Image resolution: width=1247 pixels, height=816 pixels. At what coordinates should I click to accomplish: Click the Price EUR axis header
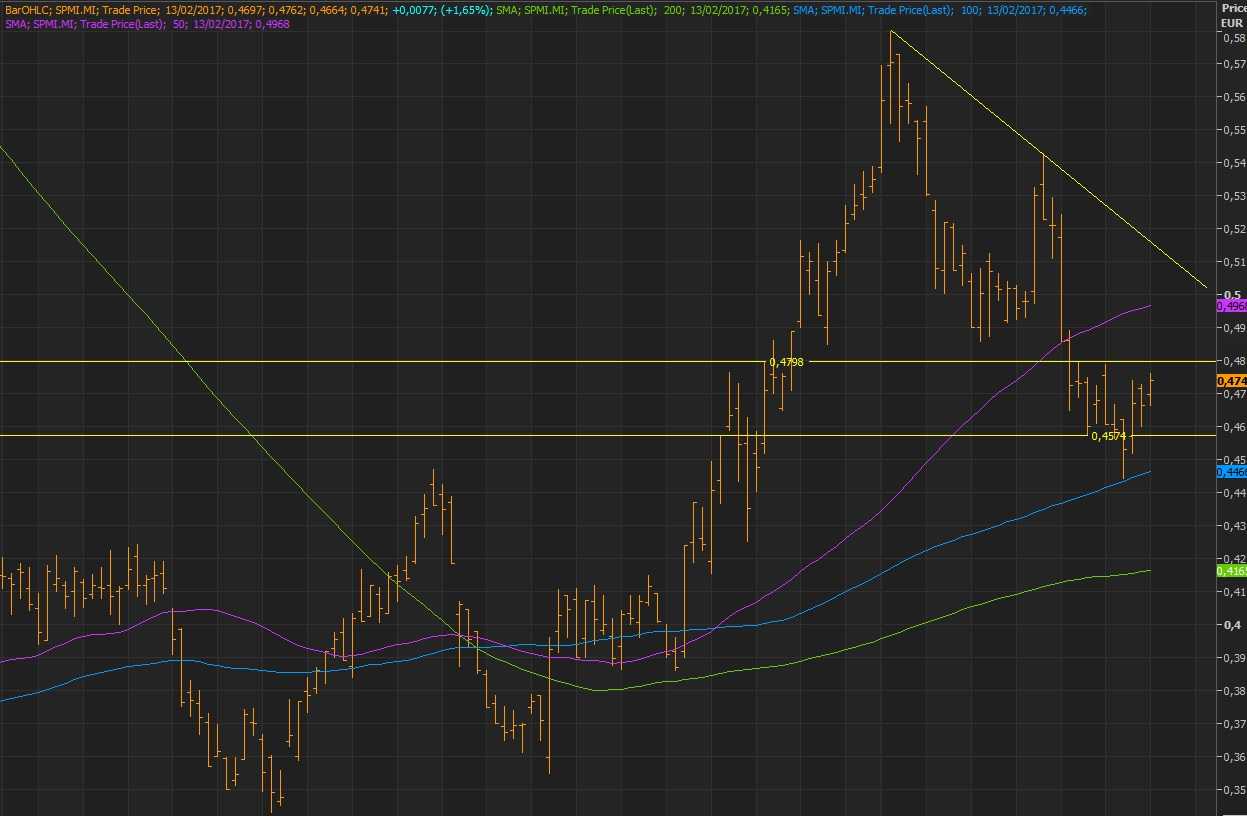point(1233,14)
